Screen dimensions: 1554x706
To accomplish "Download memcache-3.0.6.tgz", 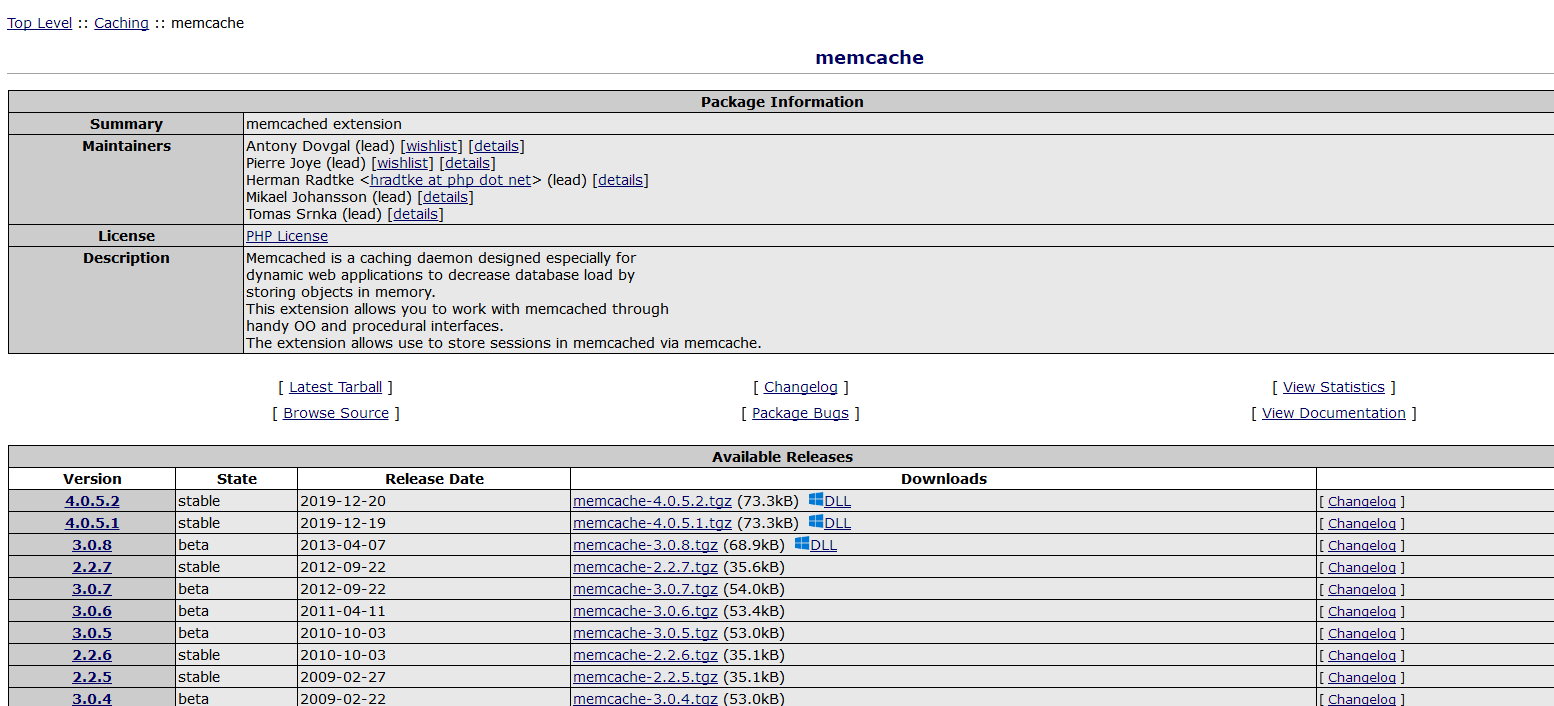I will pos(645,611).
